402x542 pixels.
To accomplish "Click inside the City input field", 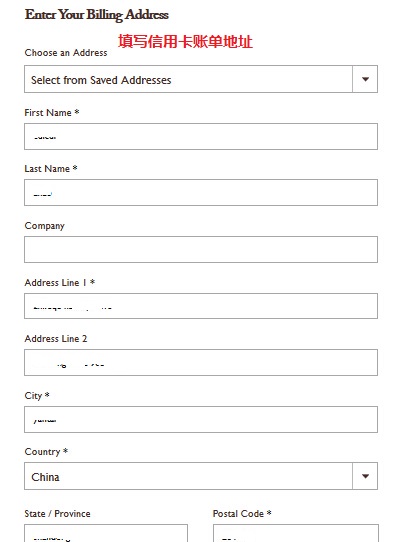I will pos(201,420).
